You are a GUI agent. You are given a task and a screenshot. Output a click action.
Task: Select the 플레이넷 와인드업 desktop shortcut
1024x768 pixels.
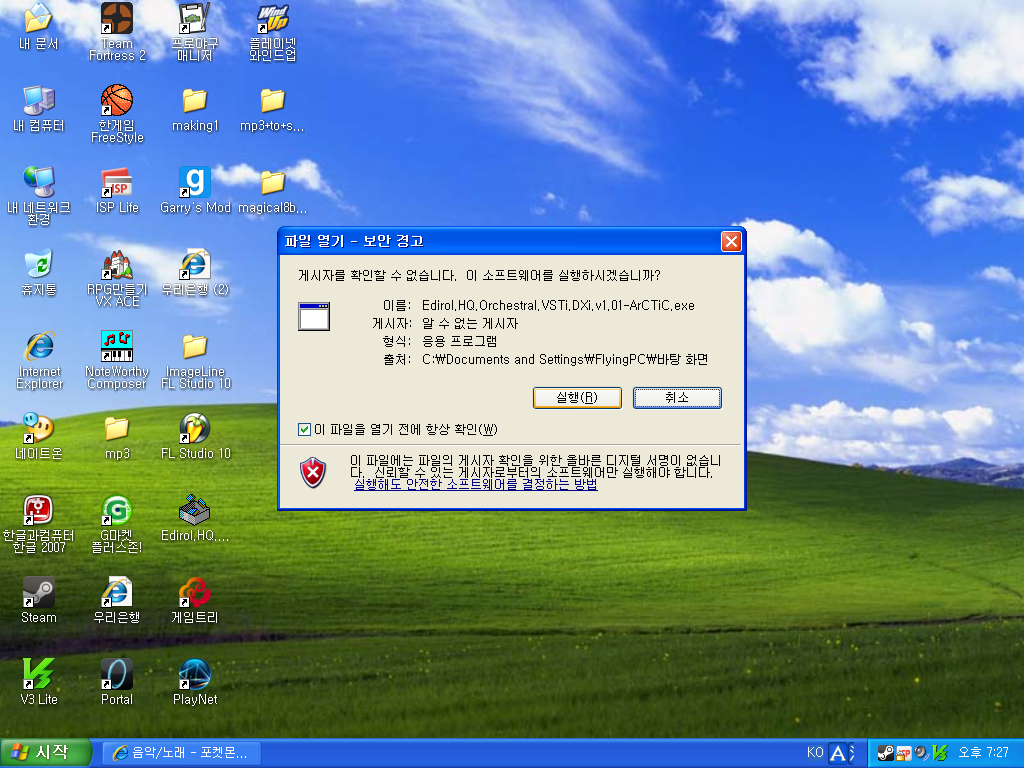(x=273, y=31)
